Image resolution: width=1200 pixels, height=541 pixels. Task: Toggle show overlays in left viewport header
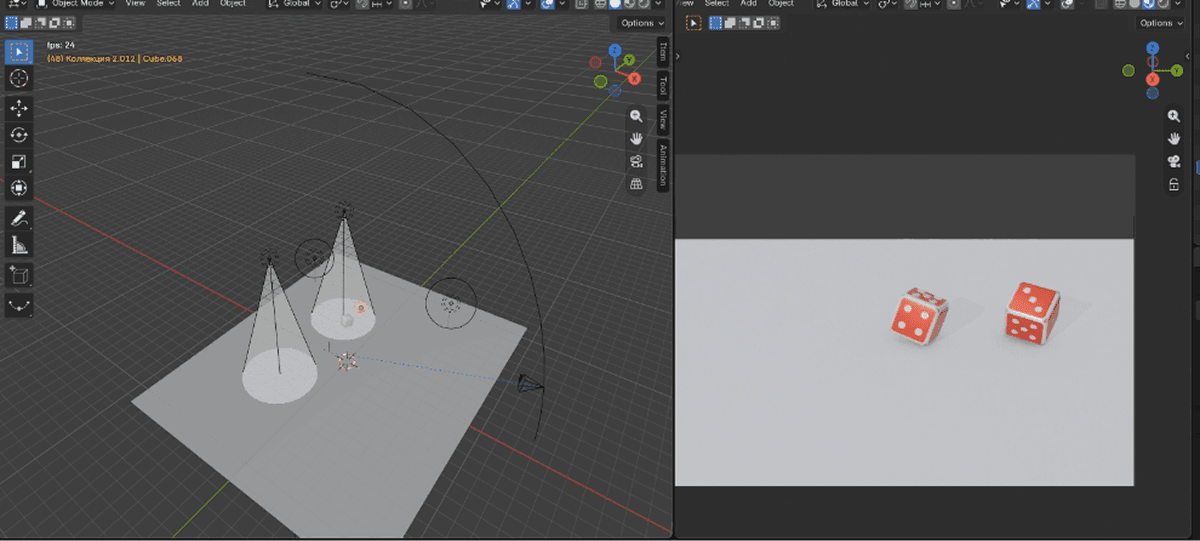[x=549, y=4]
